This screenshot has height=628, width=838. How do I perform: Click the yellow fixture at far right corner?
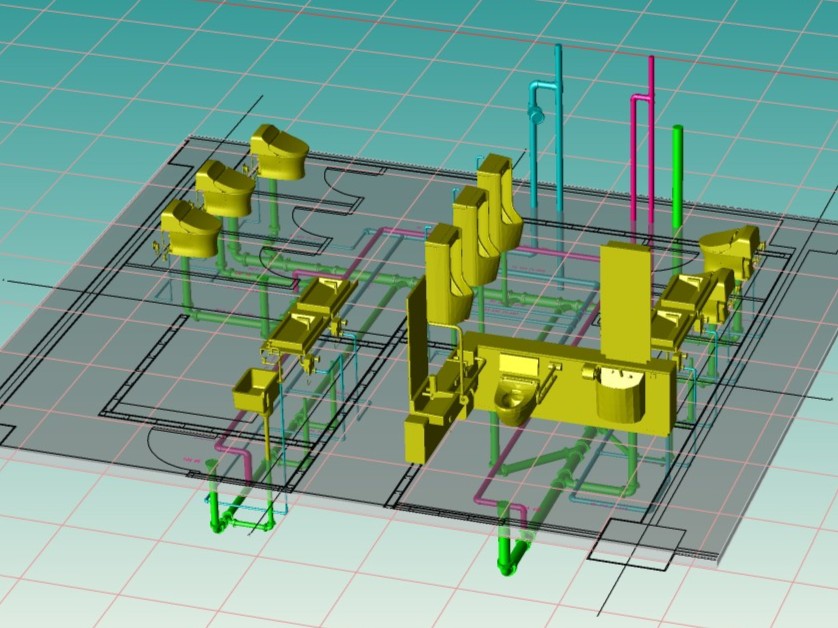(x=732, y=248)
